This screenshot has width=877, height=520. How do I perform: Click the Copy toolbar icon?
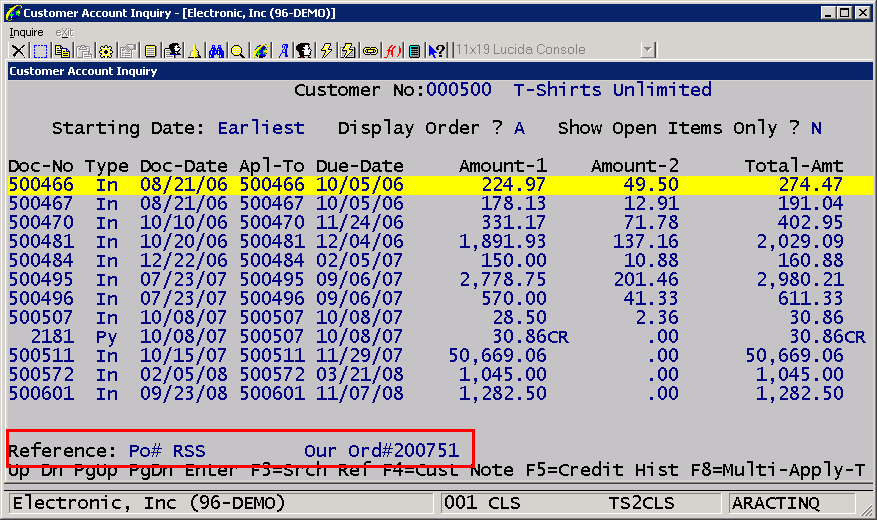(62, 51)
